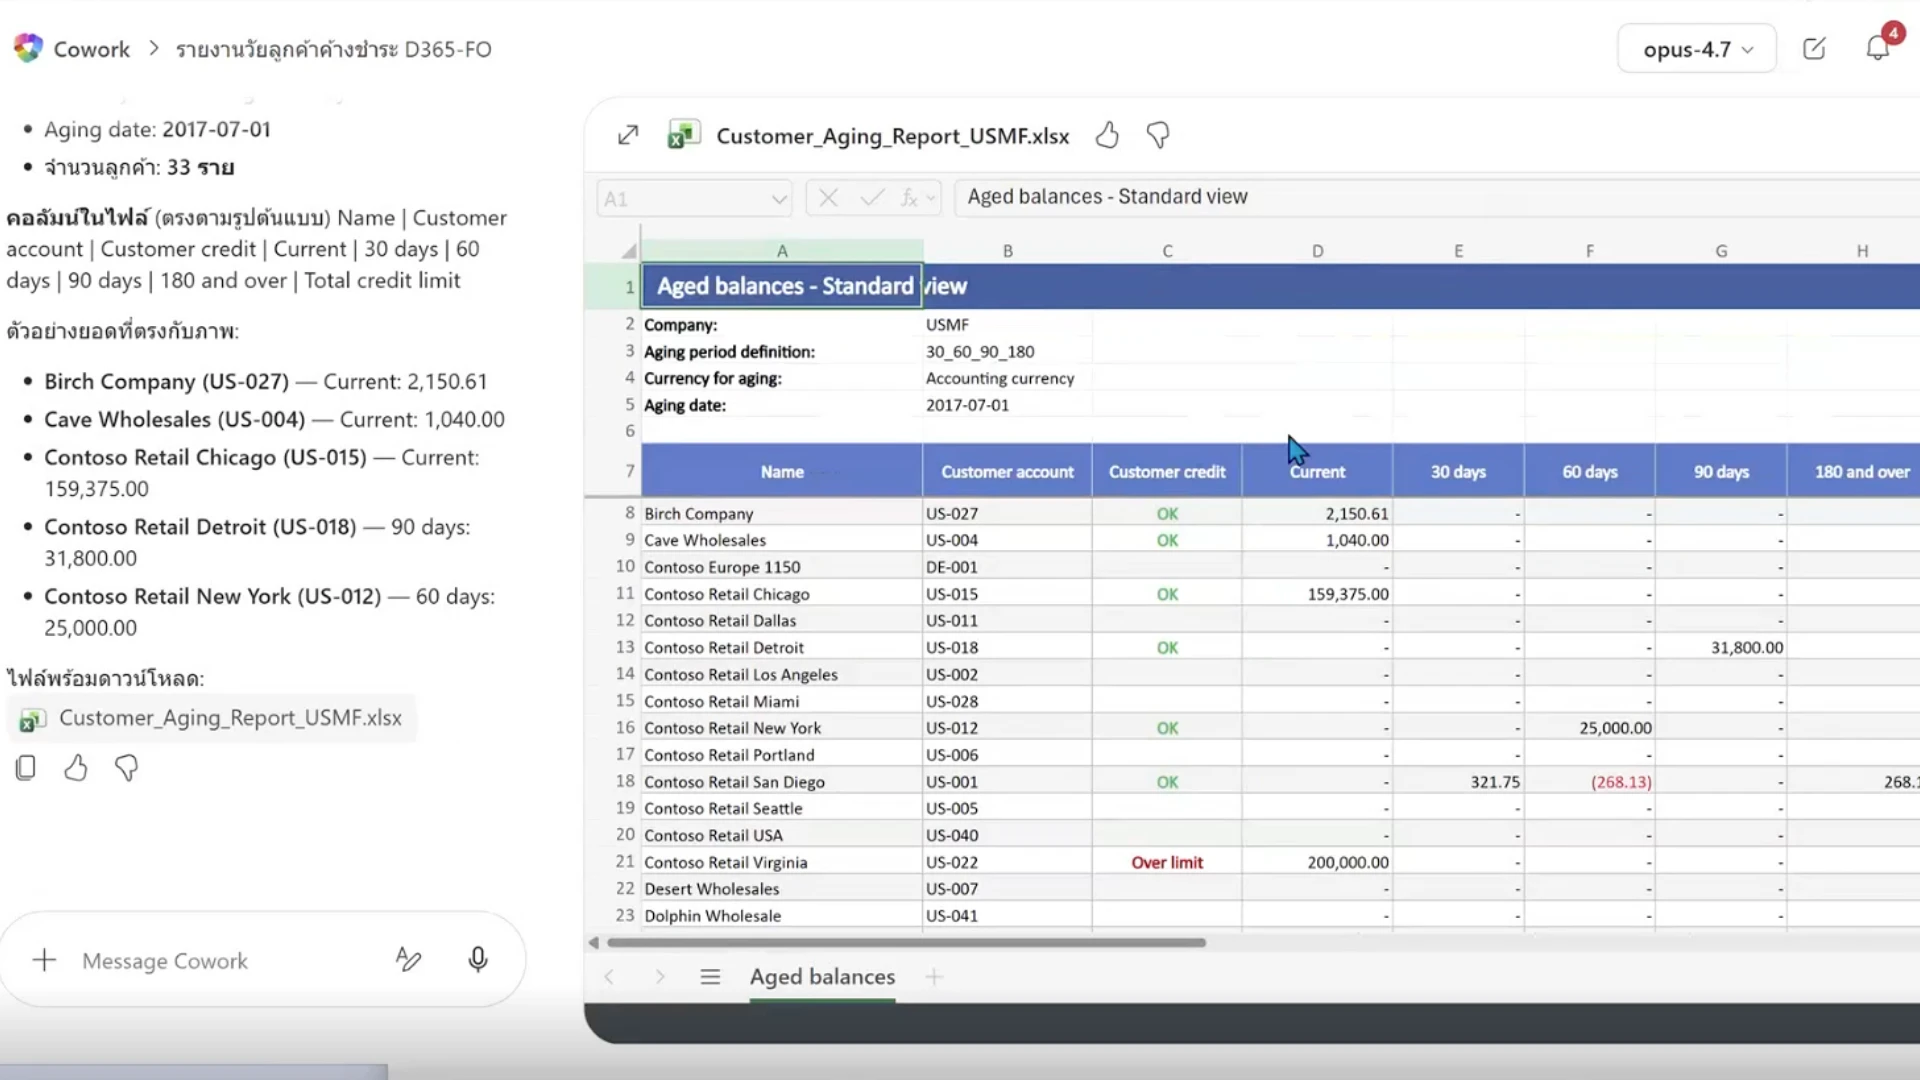1920x1080 pixels.
Task: Copy the chat response with copy icon
Action: click(x=26, y=768)
